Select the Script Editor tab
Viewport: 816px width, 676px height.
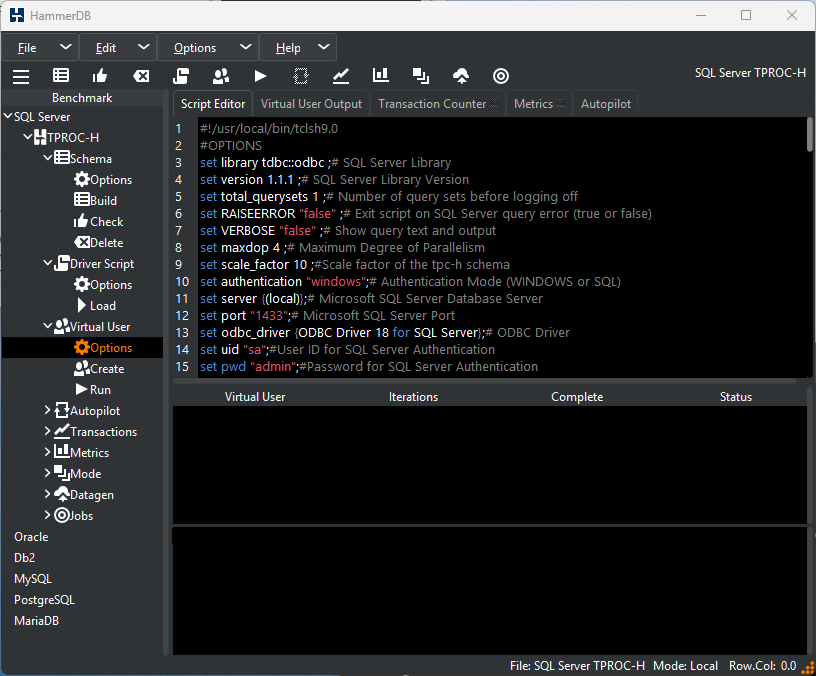(213, 104)
